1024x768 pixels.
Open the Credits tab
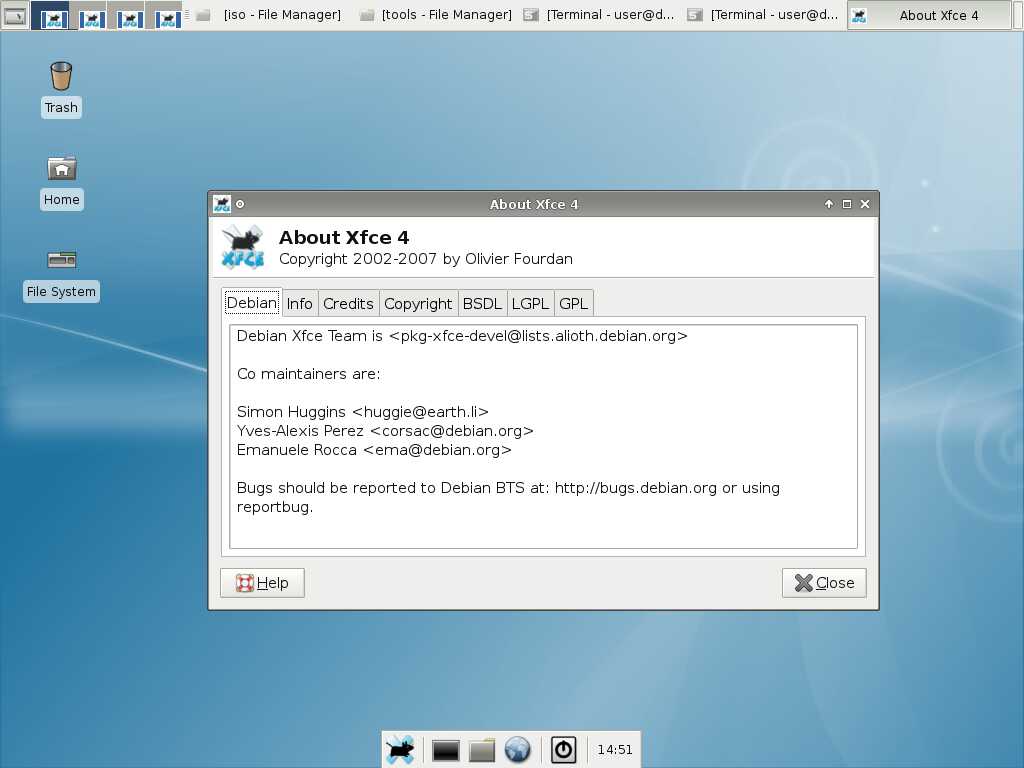pyautogui.click(x=348, y=304)
